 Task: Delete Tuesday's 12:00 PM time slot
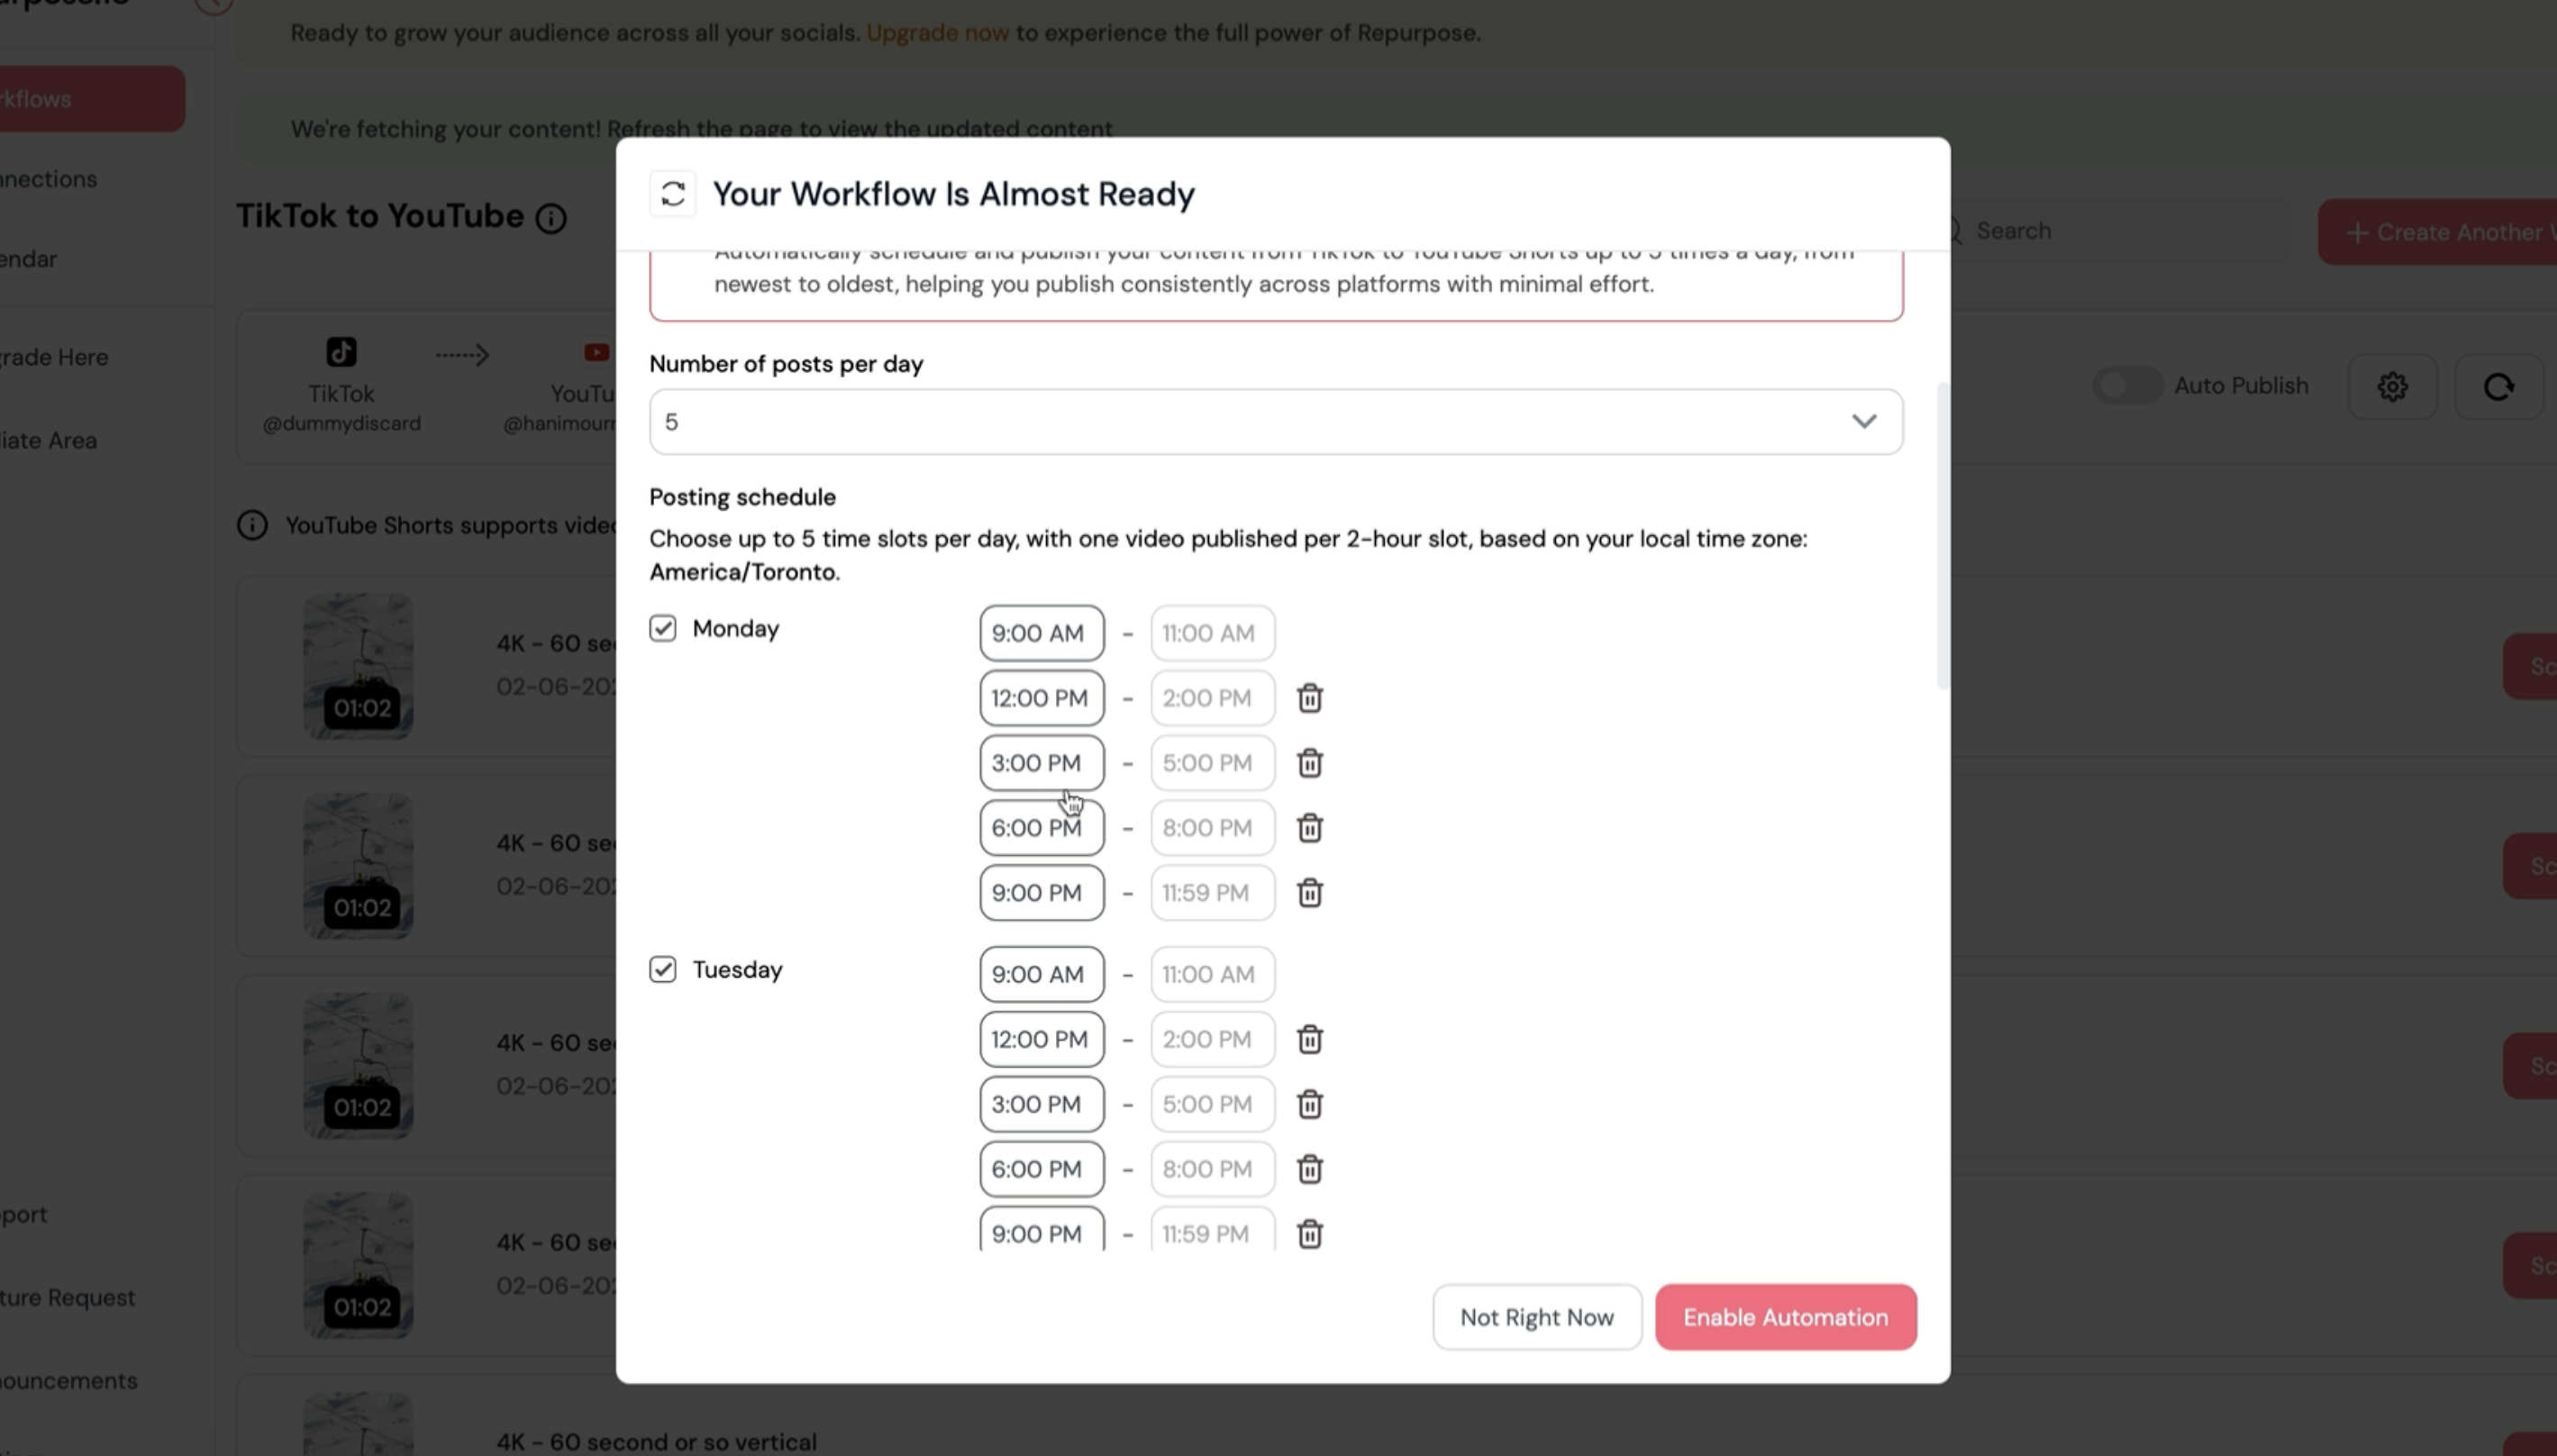[x=1309, y=1039]
